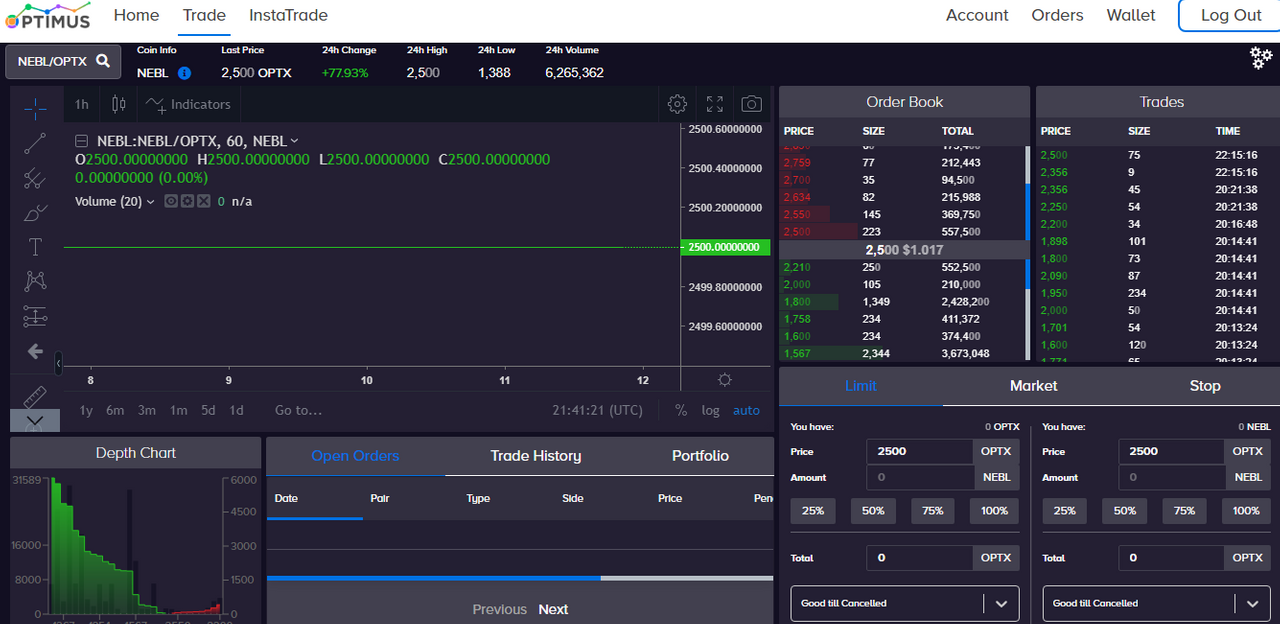Open the 1h timeframe selector
The height and width of the screenshot is (624, 1280).
point(81,104)
